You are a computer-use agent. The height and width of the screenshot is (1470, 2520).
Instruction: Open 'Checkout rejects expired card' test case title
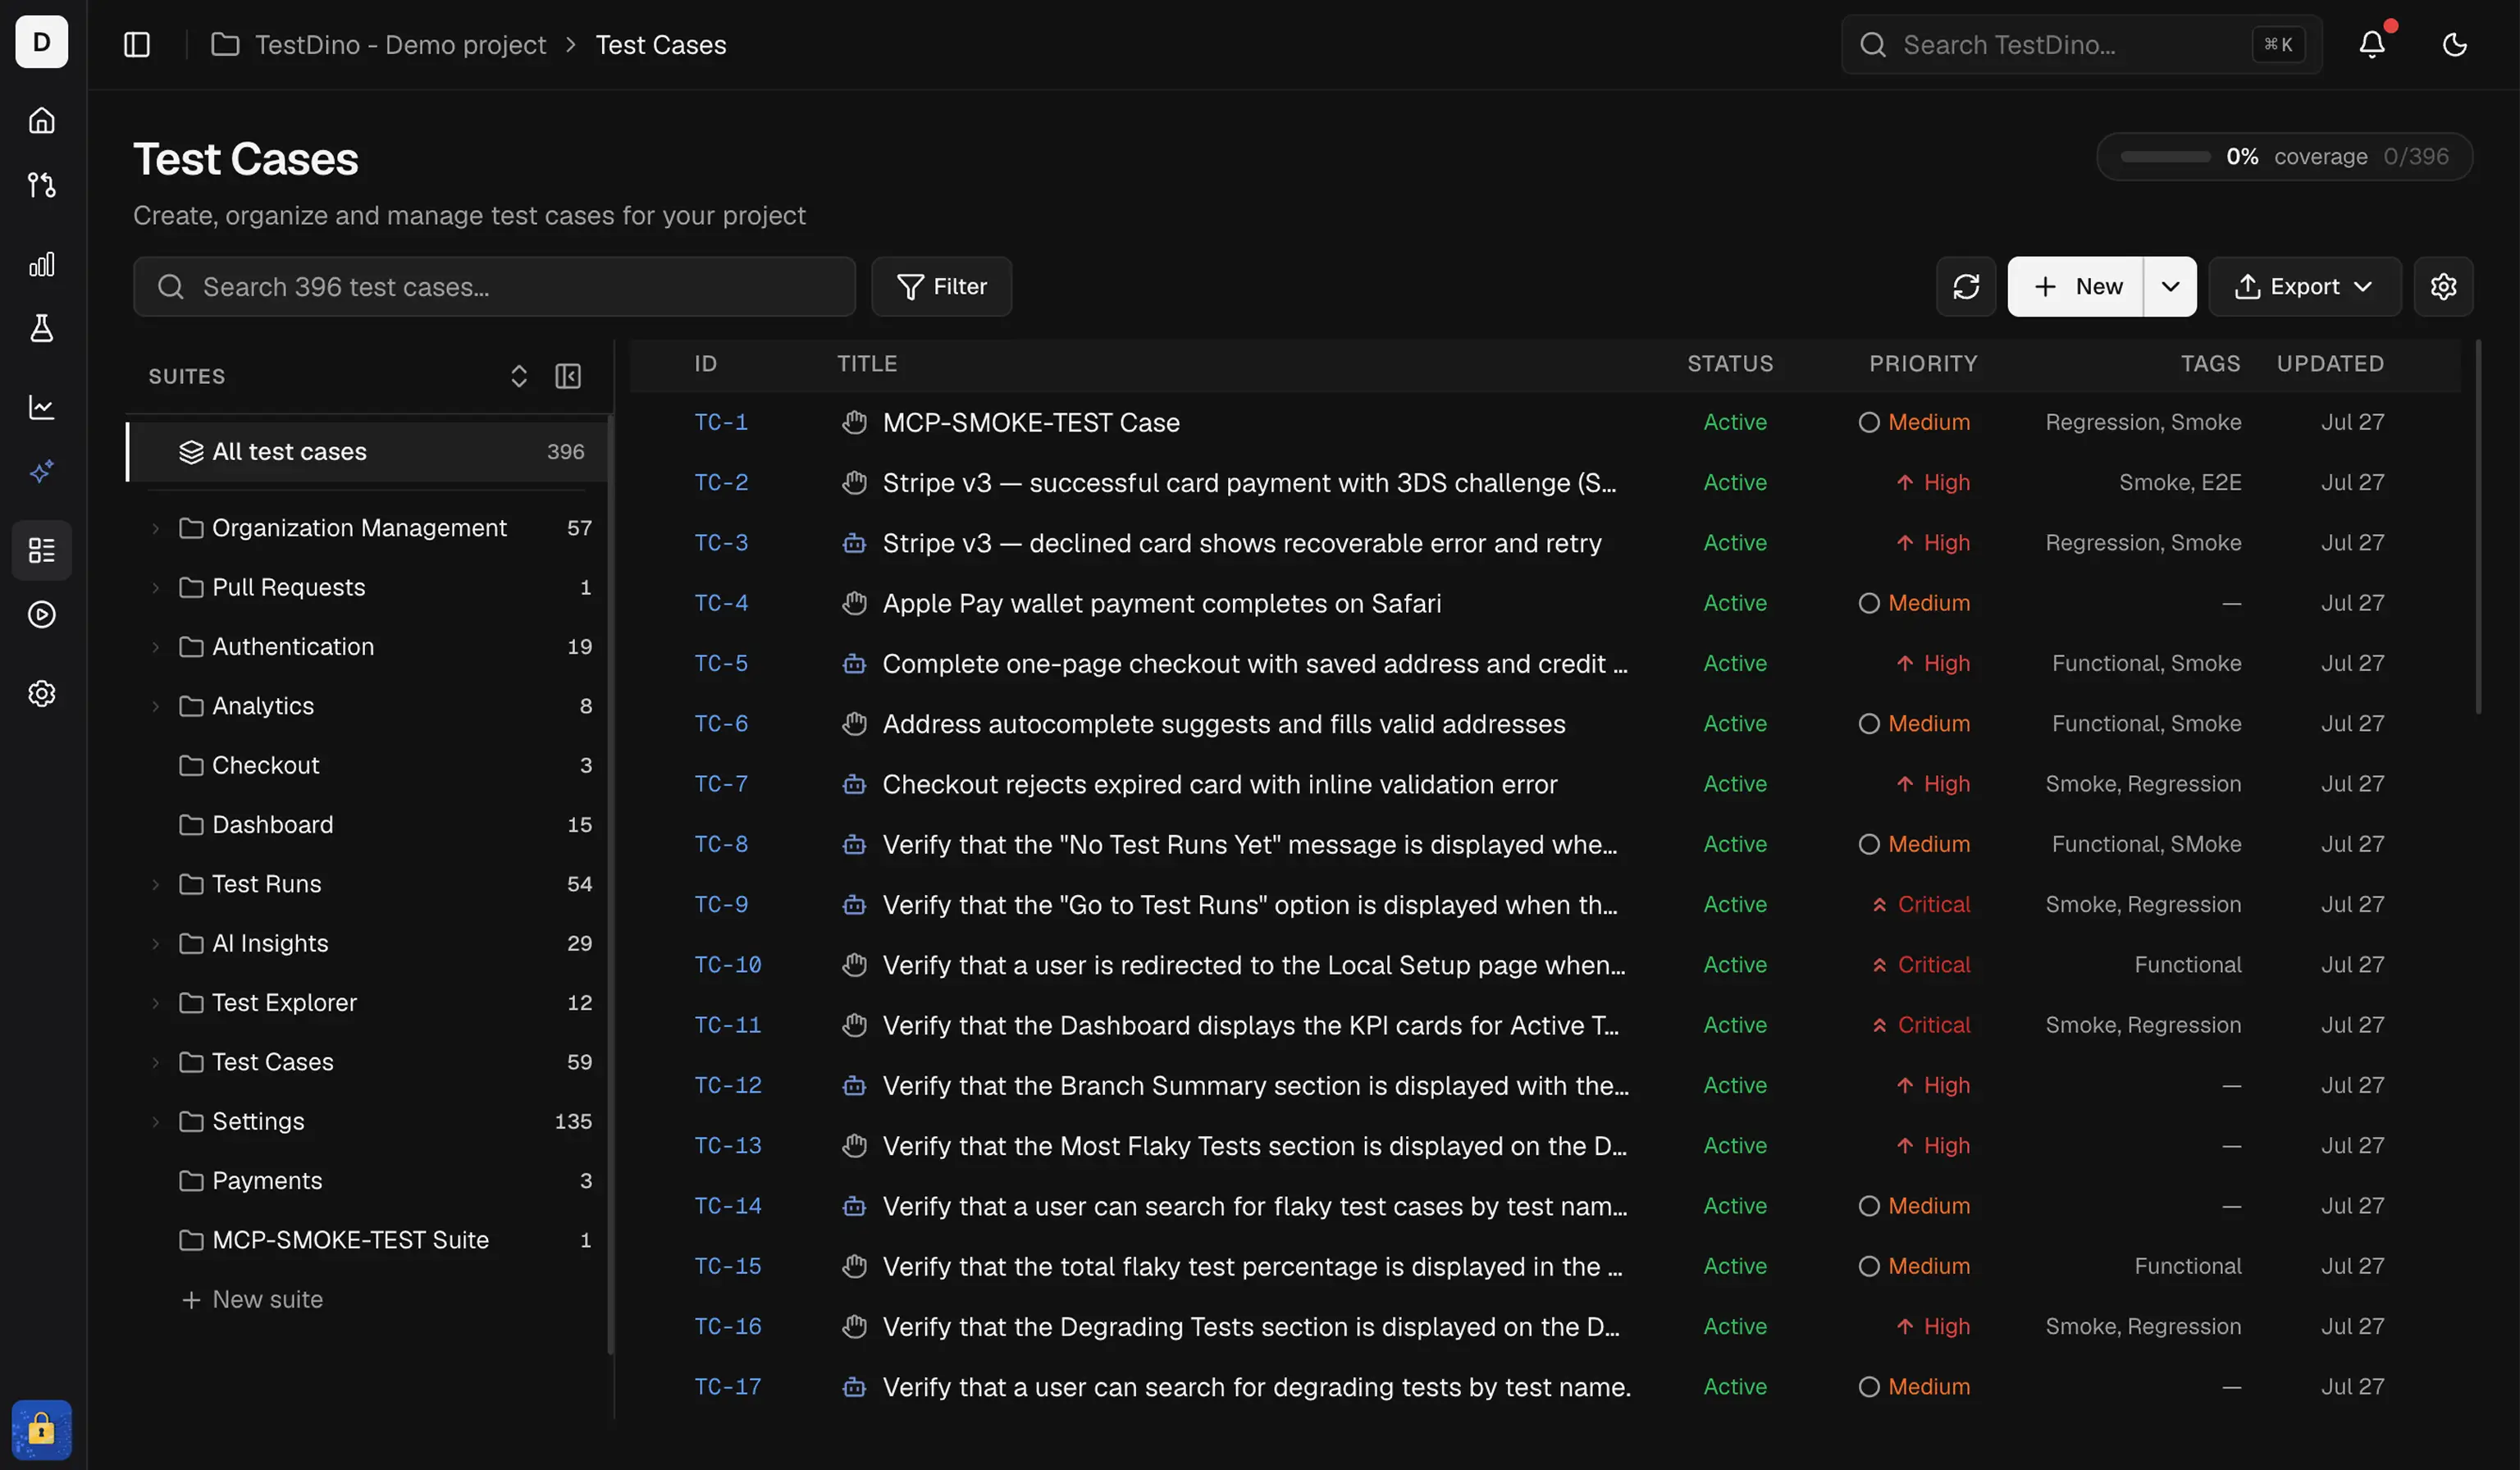click(x=1219, y=785)
